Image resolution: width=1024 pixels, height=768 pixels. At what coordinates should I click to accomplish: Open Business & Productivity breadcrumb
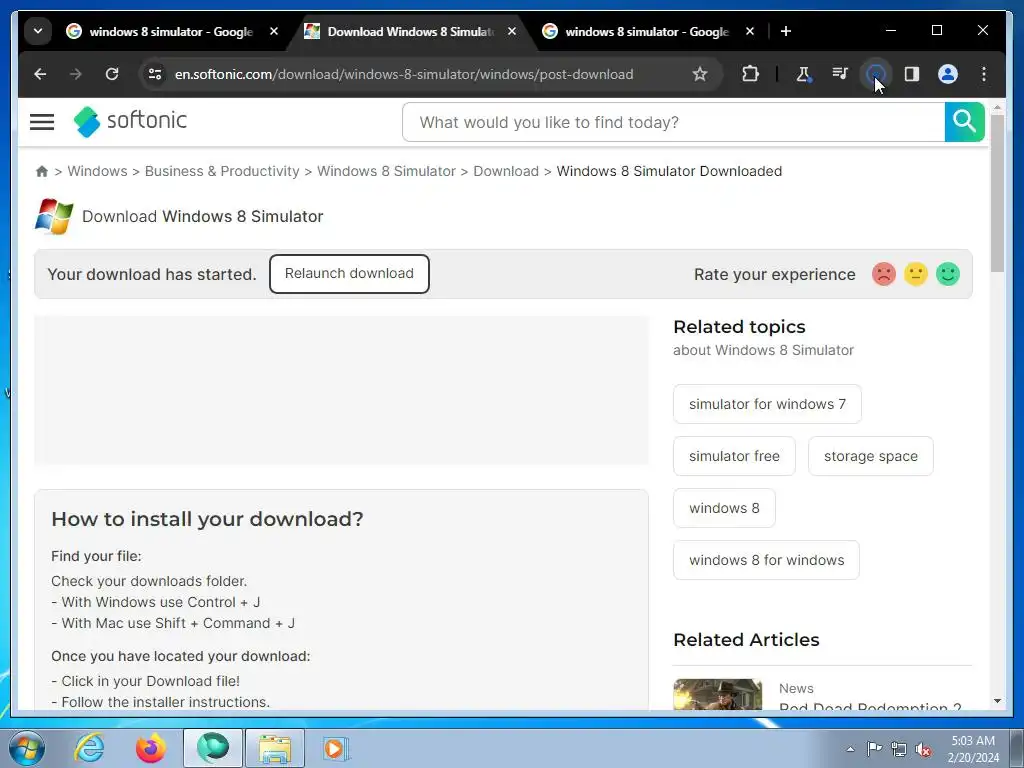point(222,171)
